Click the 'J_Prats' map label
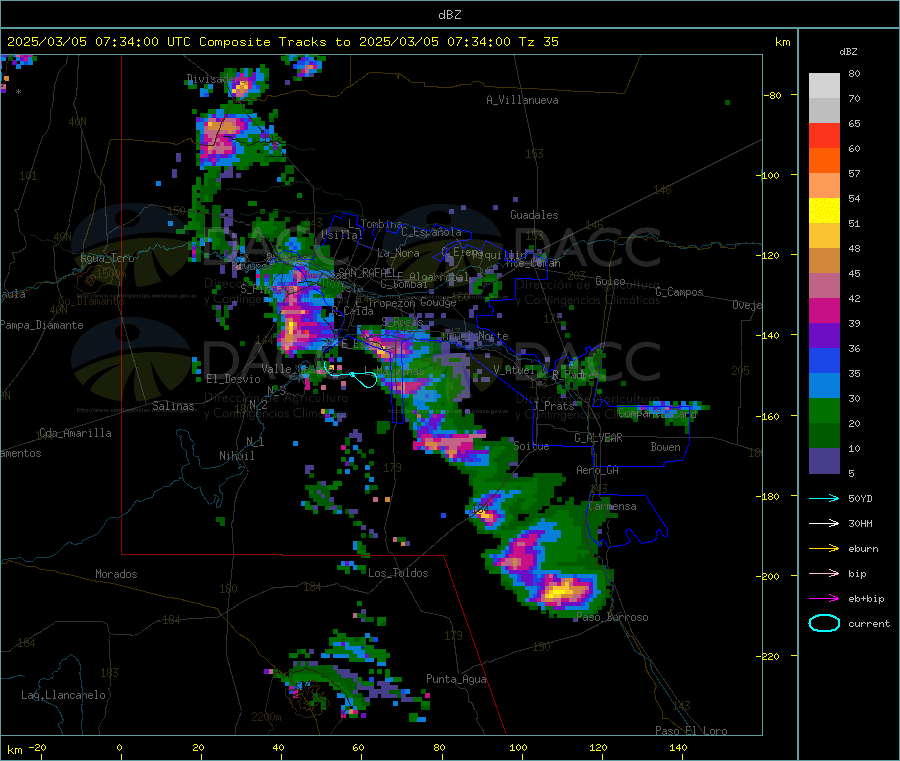The width and height of the screenshot is (900, 761). click(553, 405)
